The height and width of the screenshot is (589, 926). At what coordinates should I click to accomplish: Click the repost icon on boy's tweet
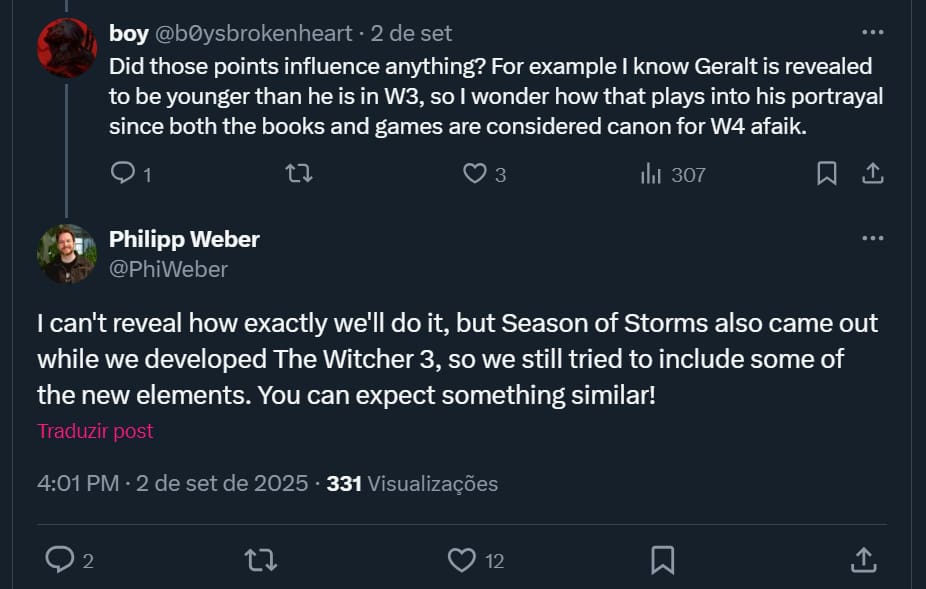tap(297, 173)
